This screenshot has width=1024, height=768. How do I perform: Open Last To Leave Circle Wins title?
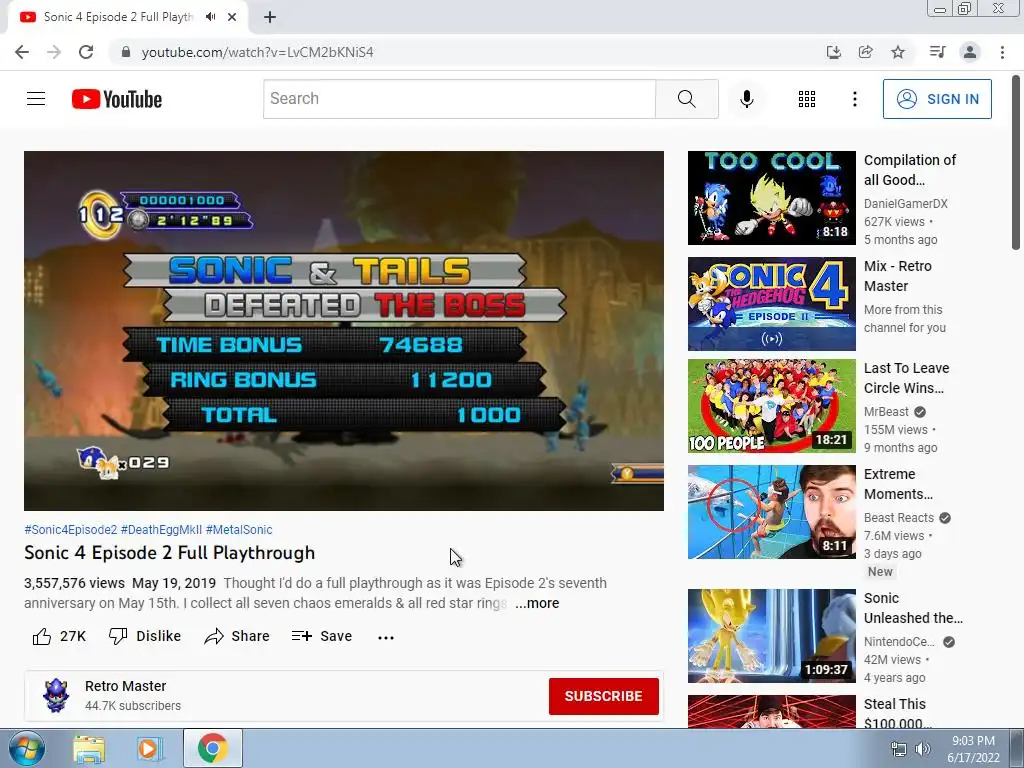[x=906, y=378]
